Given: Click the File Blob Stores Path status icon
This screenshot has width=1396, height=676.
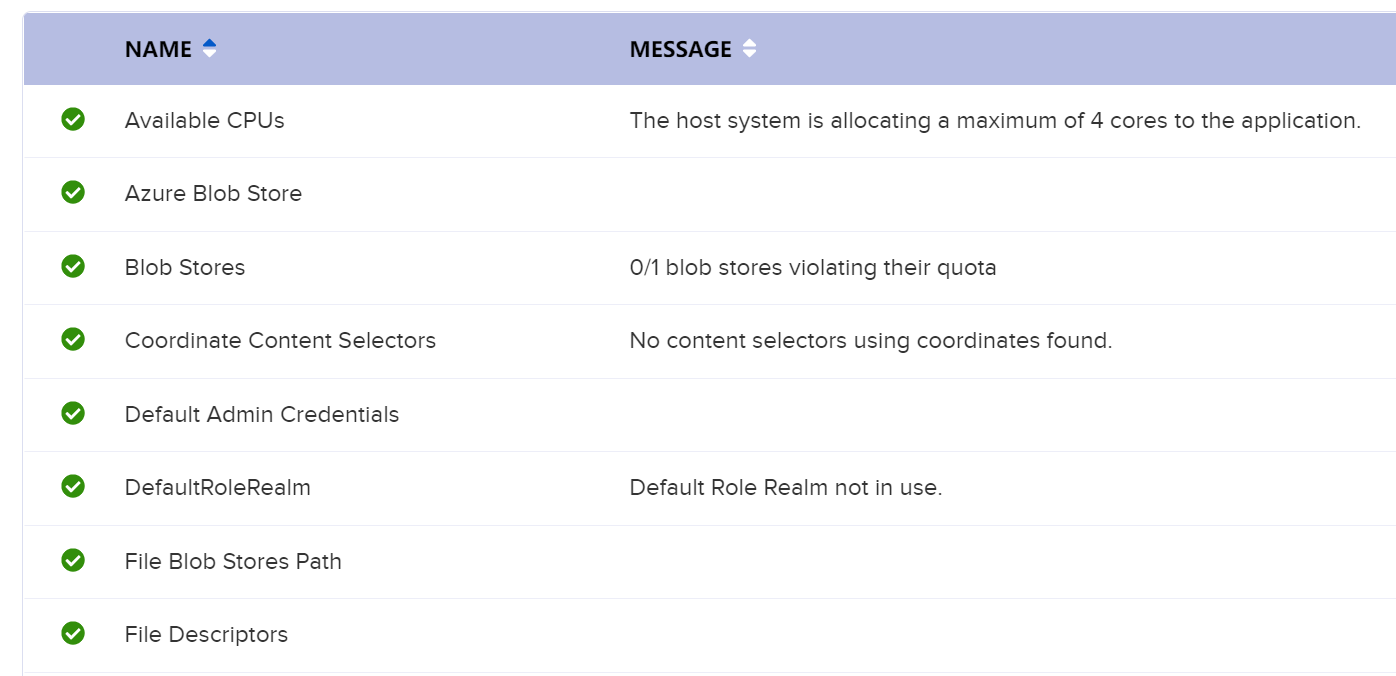Looking at the screenshot, I should click(73, 560).
